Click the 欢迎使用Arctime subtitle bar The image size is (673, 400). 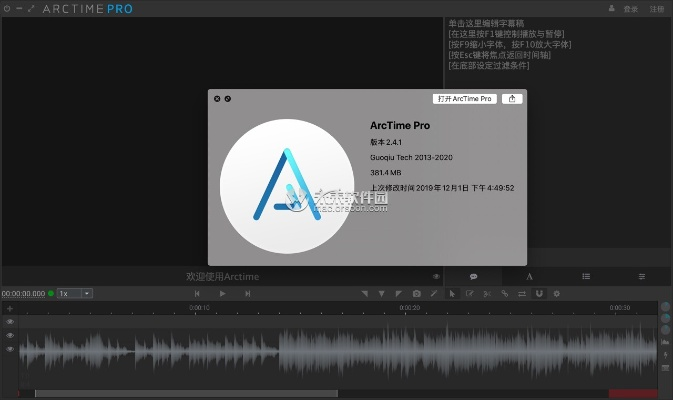pos(222,277)
